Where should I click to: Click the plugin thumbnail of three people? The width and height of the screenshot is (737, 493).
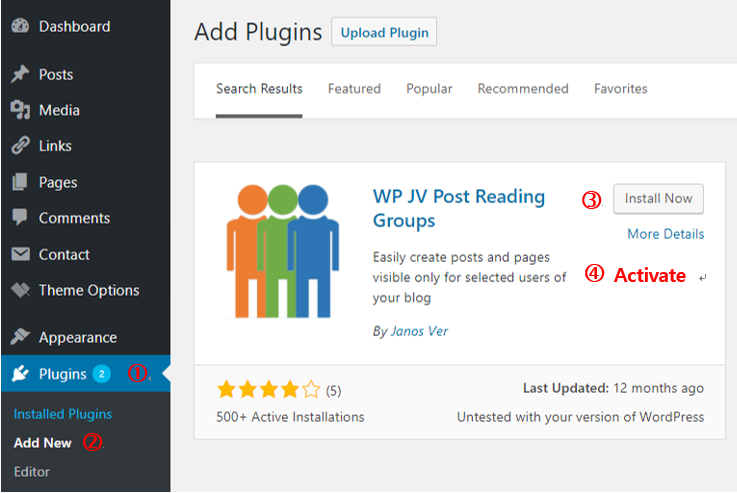click(282, 251)
